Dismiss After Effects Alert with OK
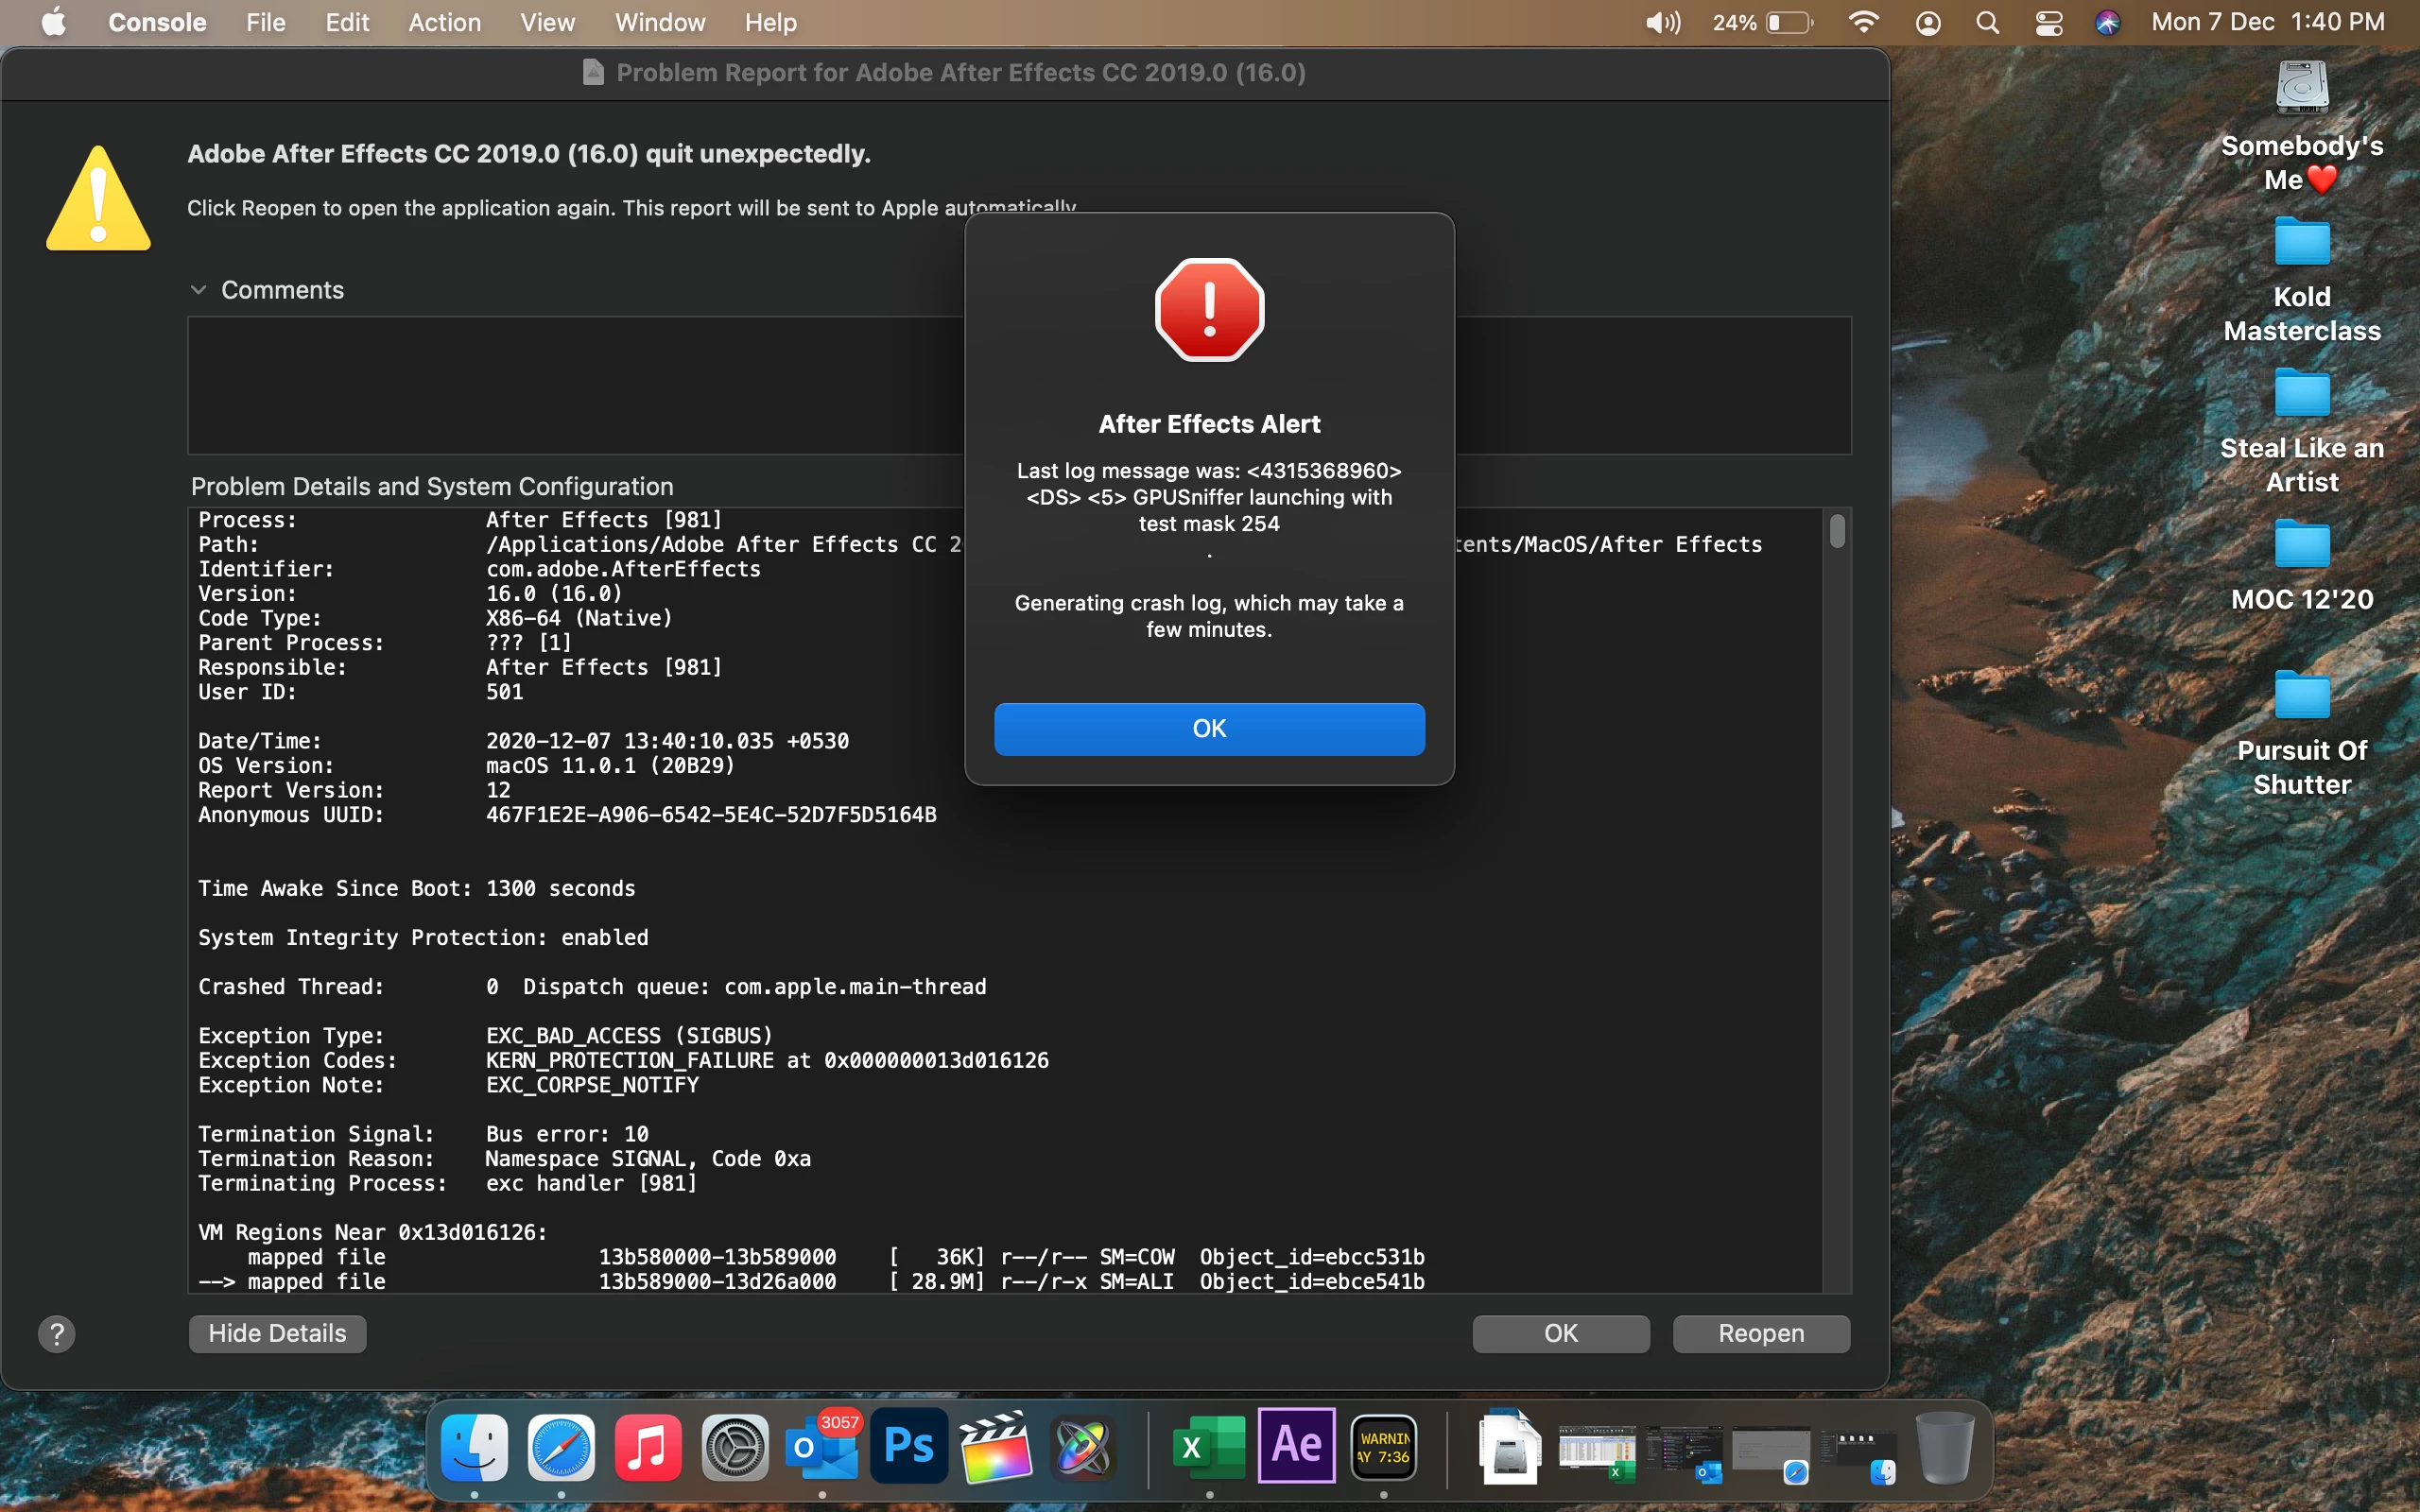 coord(1209,728)
